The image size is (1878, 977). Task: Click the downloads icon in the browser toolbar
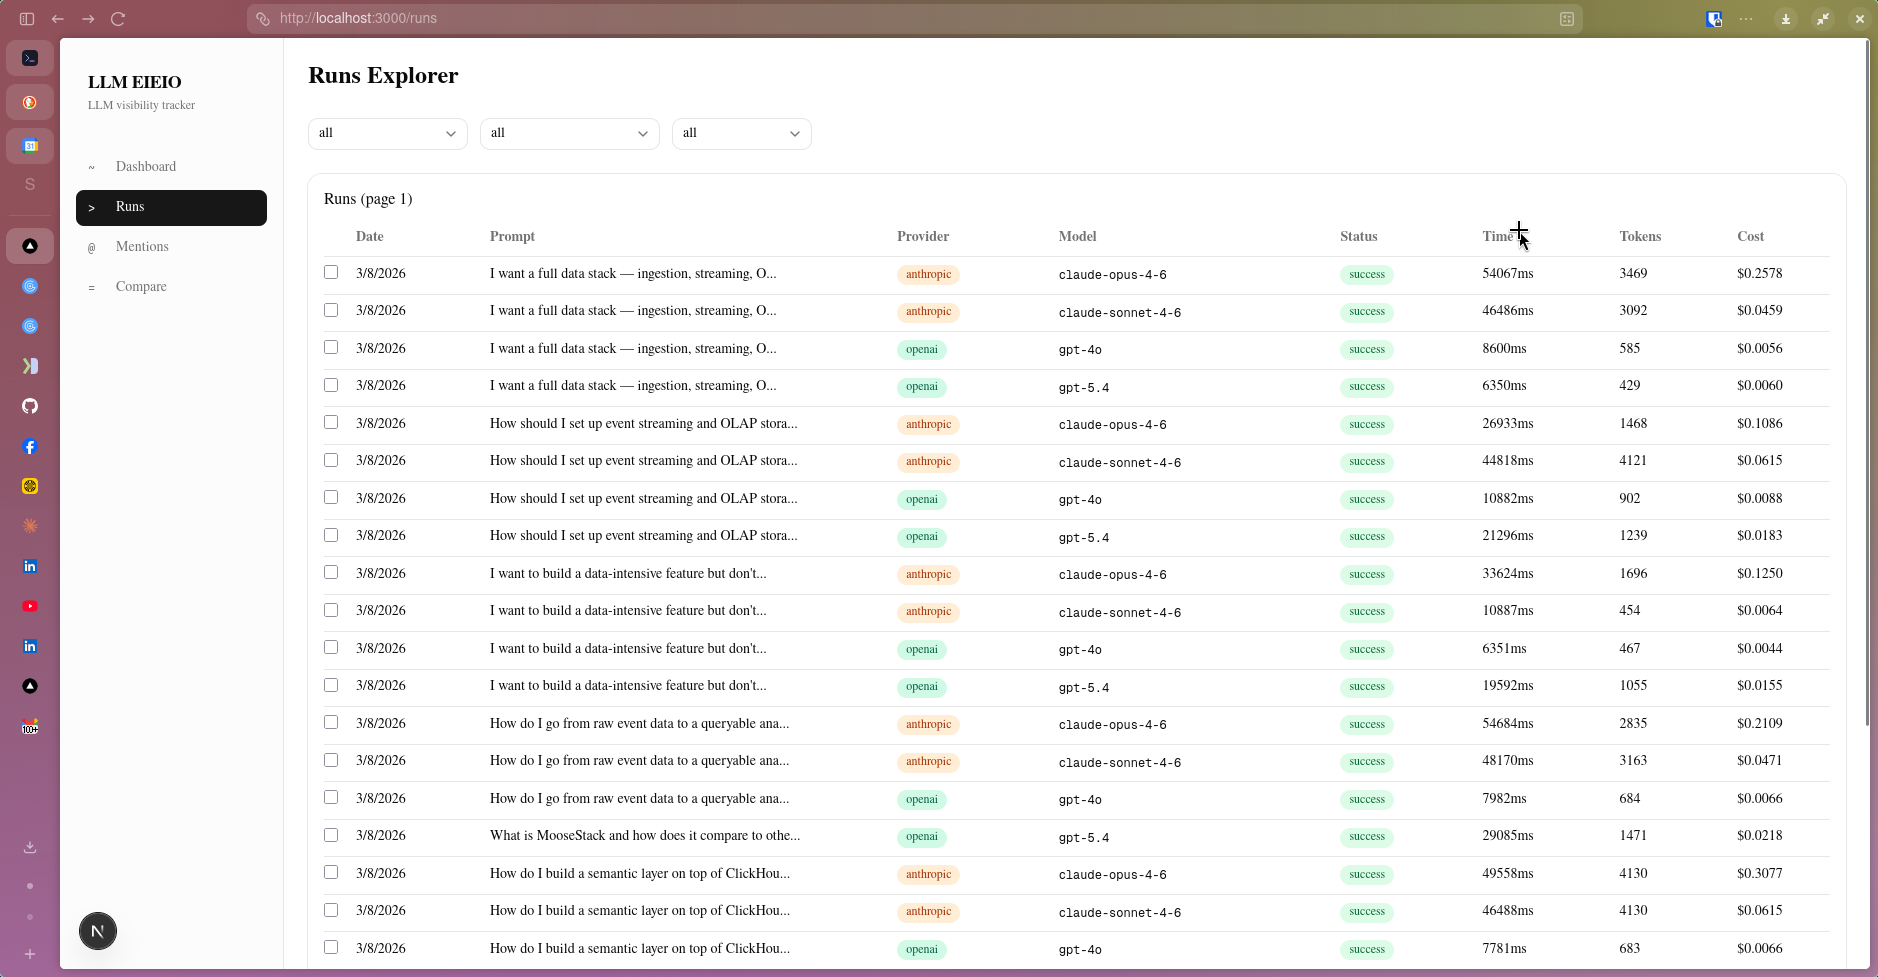(x=1784, y=18)
